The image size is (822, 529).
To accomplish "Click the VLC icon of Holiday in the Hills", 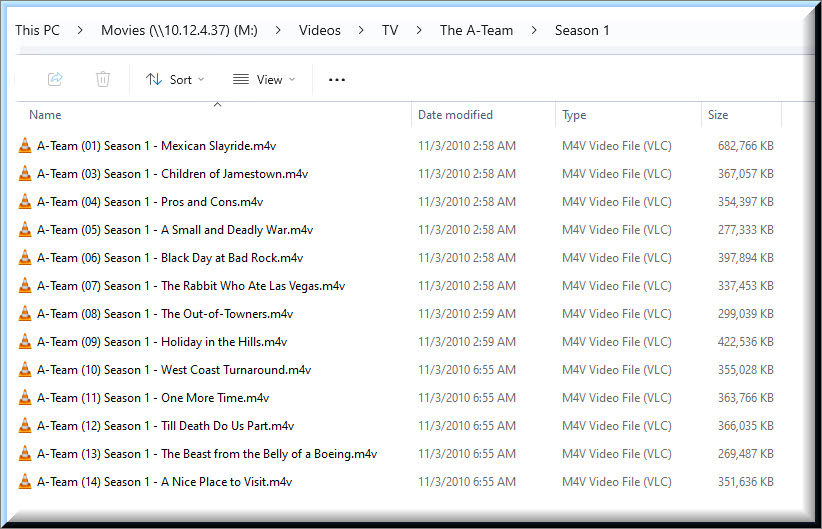I will [x=25, y=342].
